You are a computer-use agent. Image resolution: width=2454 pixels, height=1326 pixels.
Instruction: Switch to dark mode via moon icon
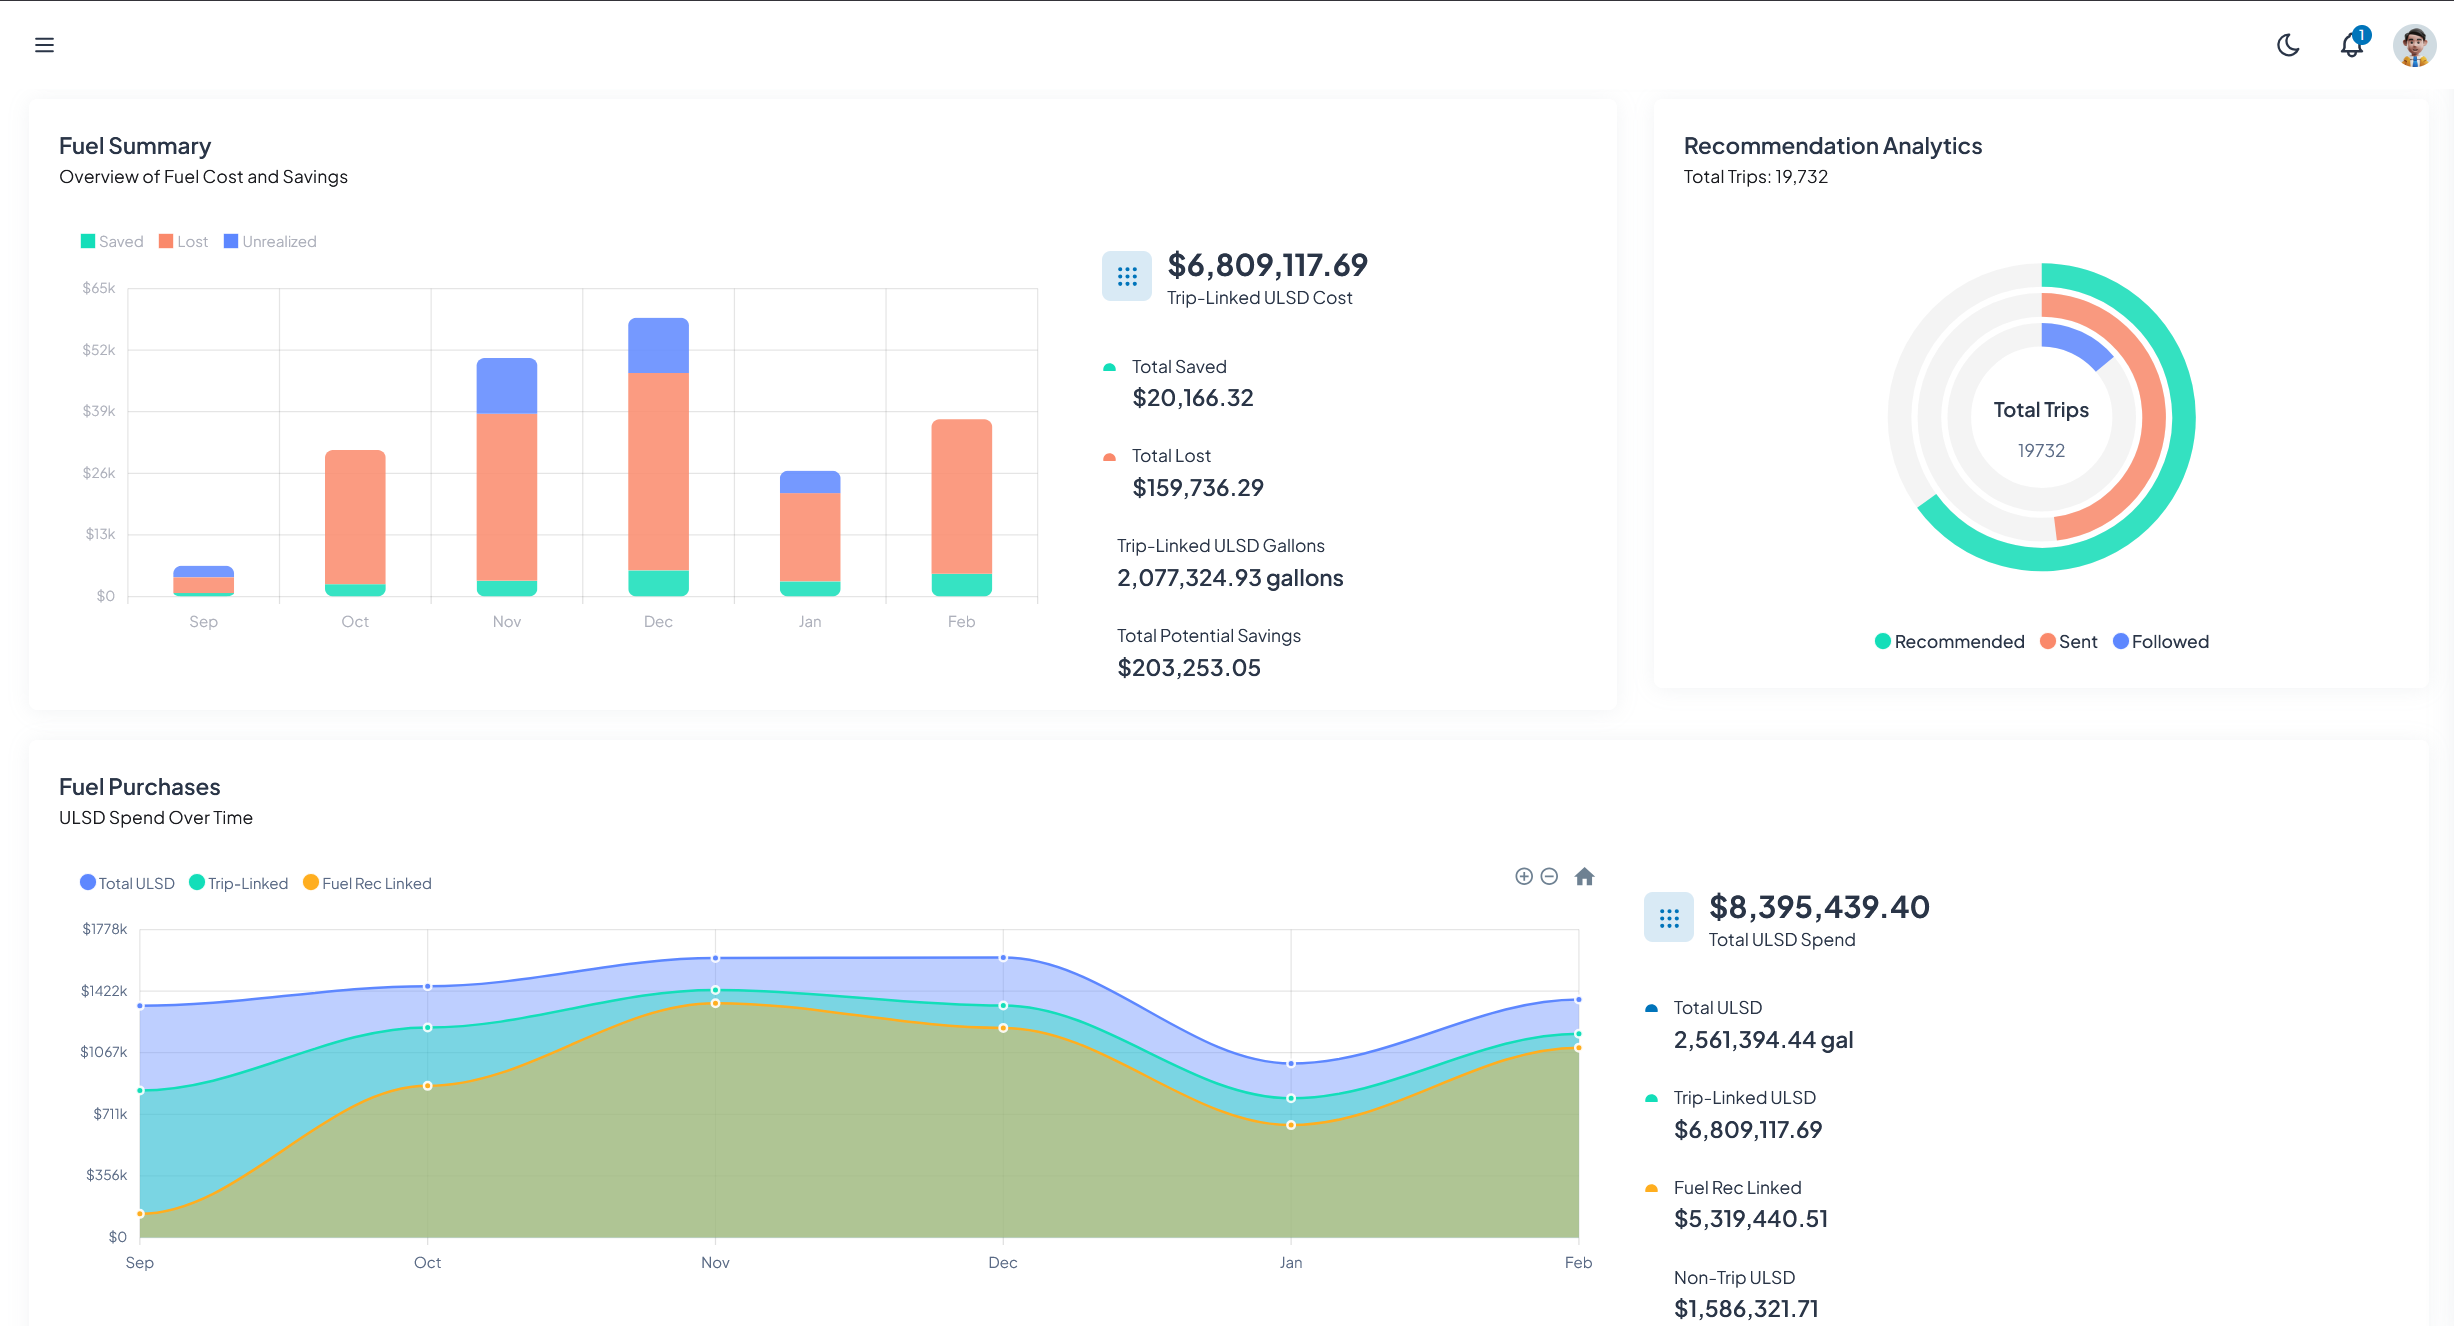2288,45
